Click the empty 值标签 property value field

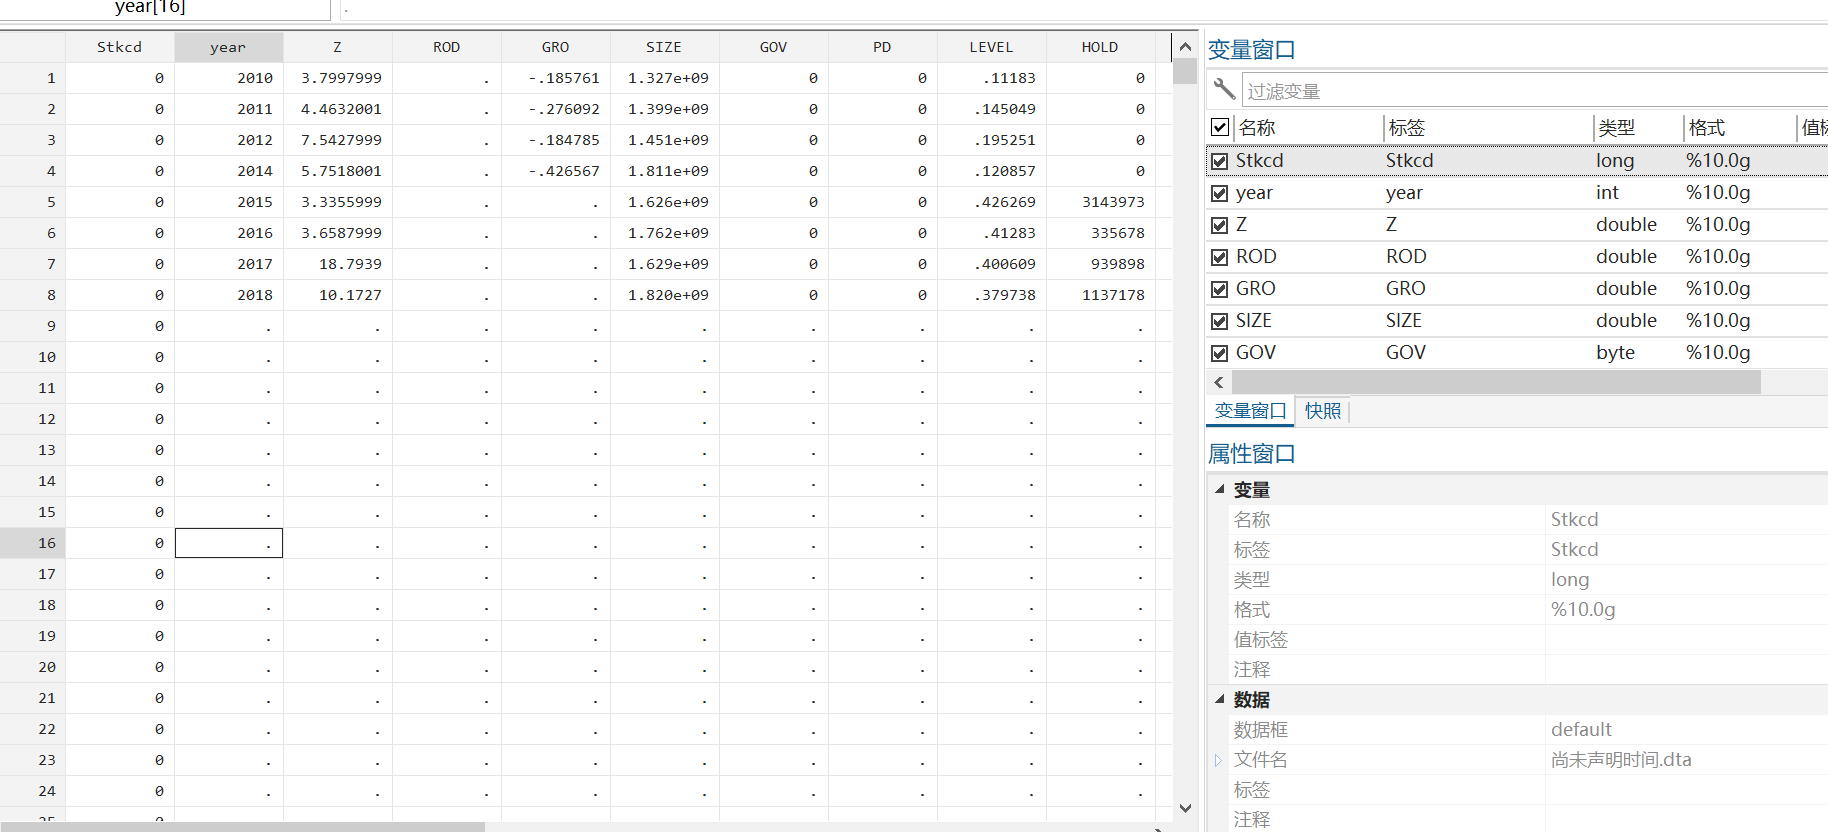click(x=1687, y=640)
